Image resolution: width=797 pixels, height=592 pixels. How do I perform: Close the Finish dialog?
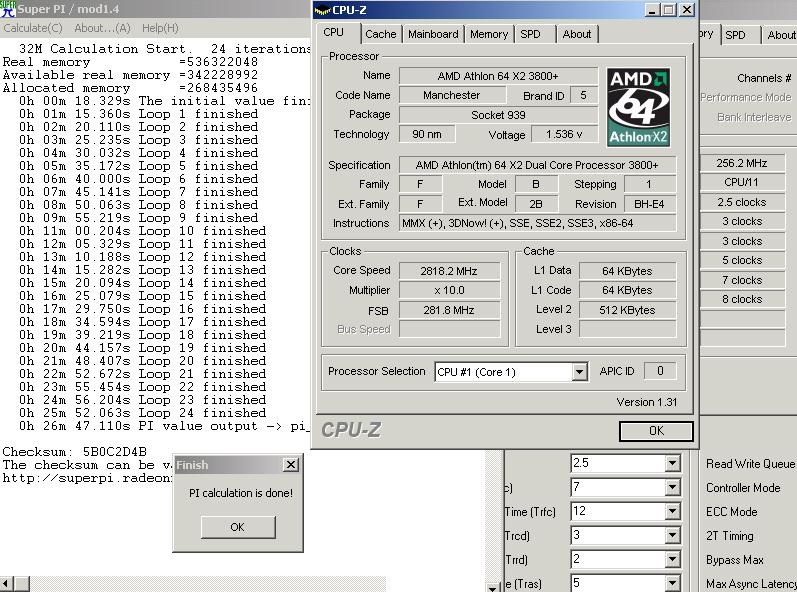(x=291, y=464)
